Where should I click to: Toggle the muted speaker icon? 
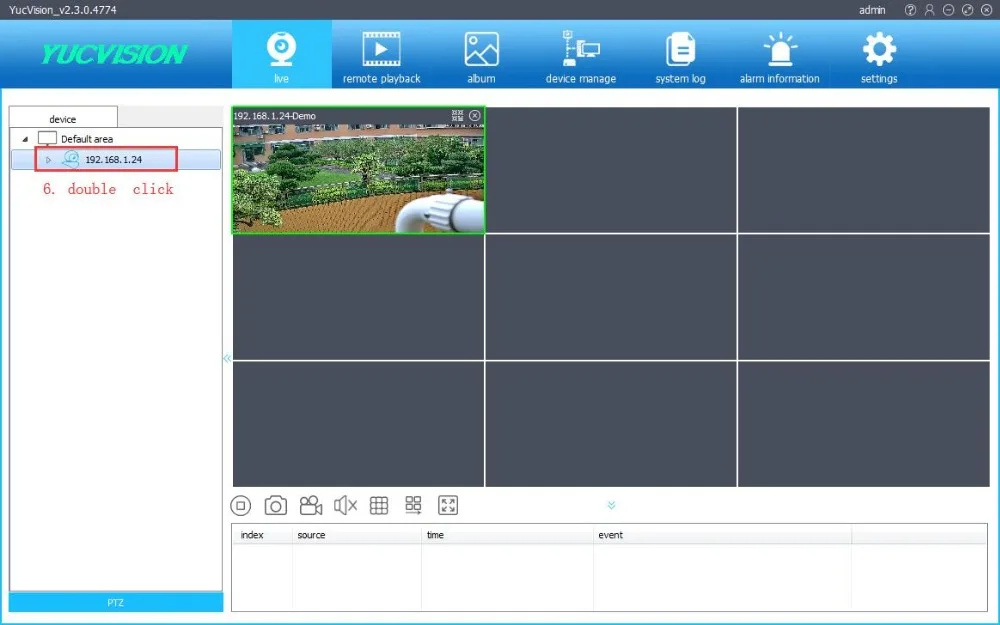coord(345,506)
